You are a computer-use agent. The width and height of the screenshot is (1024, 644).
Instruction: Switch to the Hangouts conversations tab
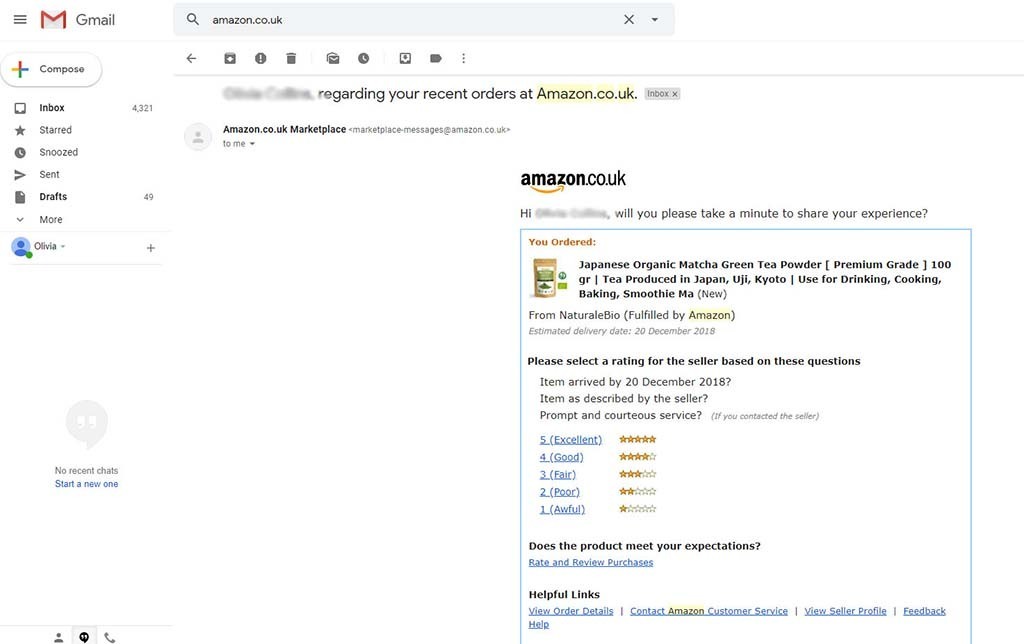click(84, 637)
